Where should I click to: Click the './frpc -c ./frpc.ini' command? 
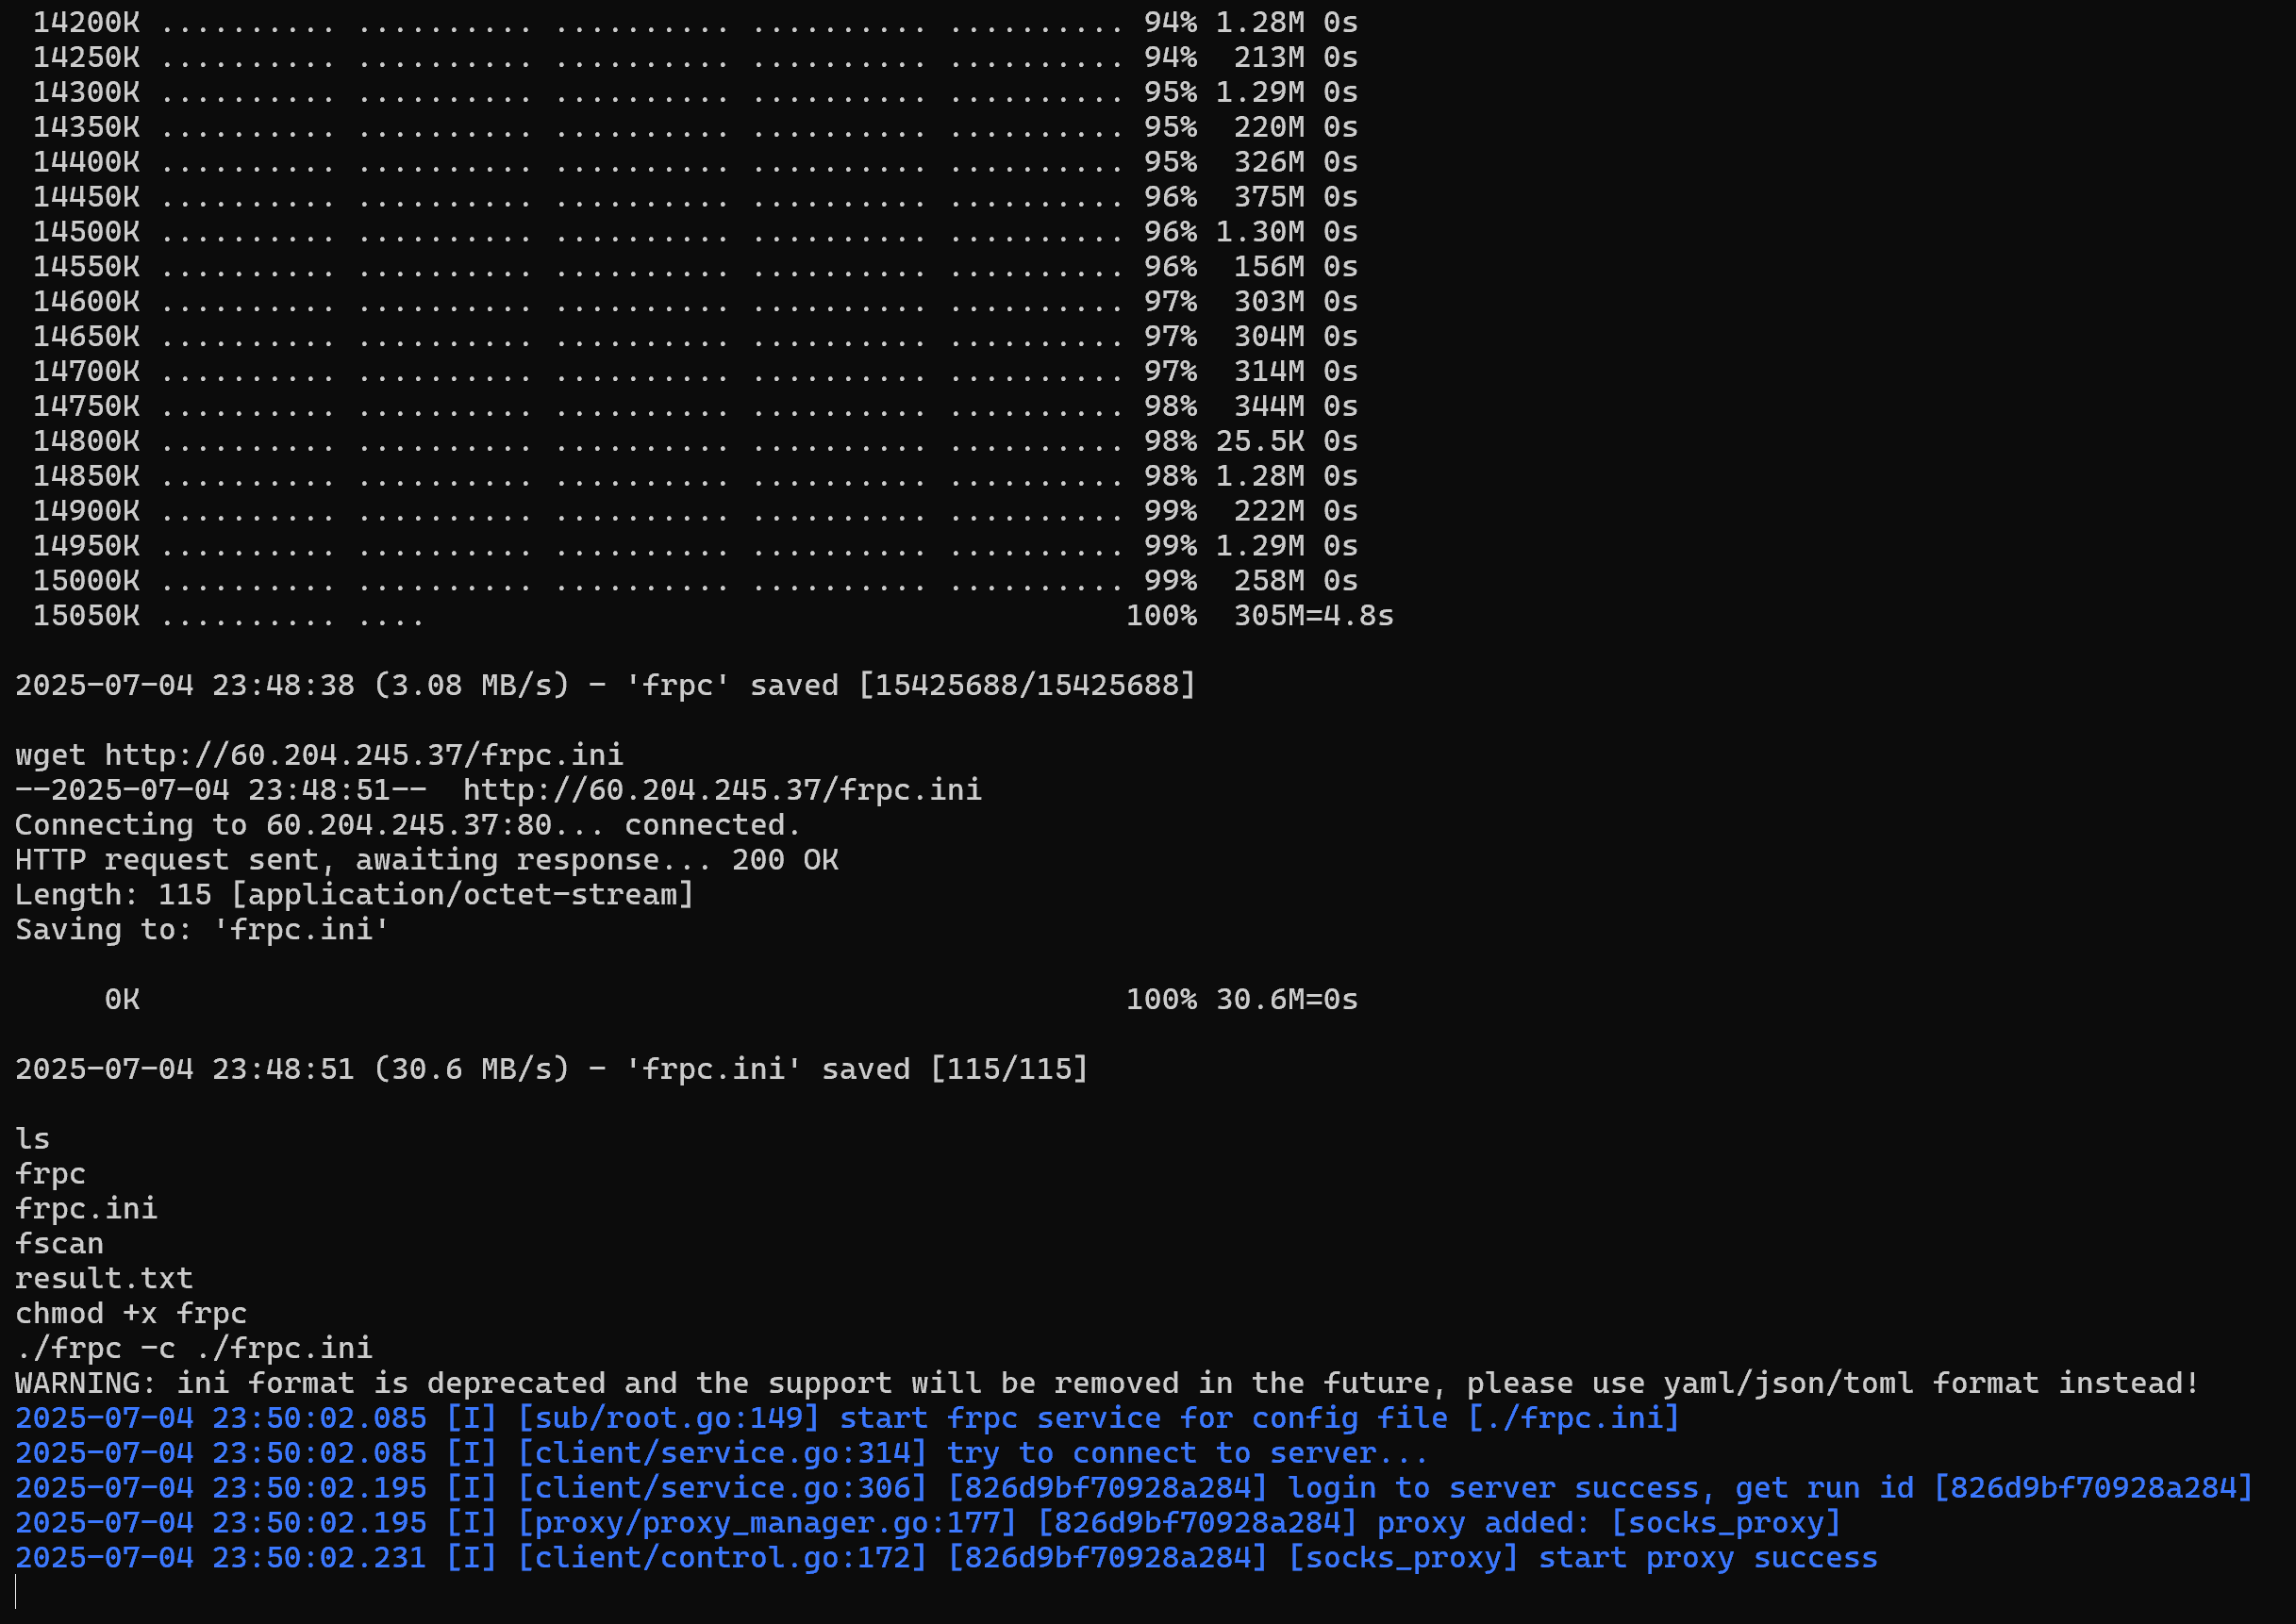[194, 1349]
